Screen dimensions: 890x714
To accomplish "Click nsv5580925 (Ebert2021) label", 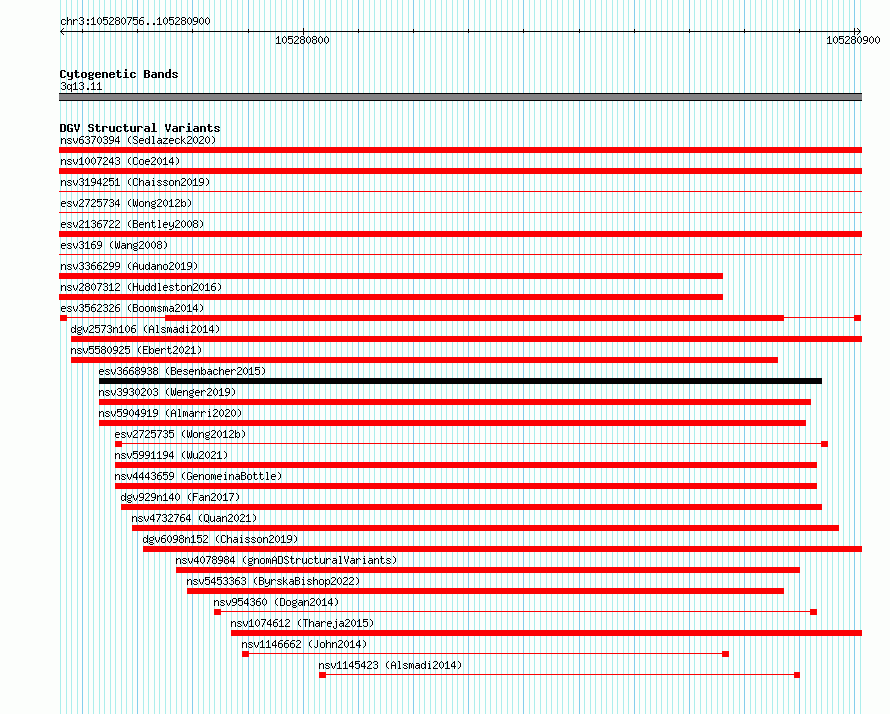I will [136, 350].
